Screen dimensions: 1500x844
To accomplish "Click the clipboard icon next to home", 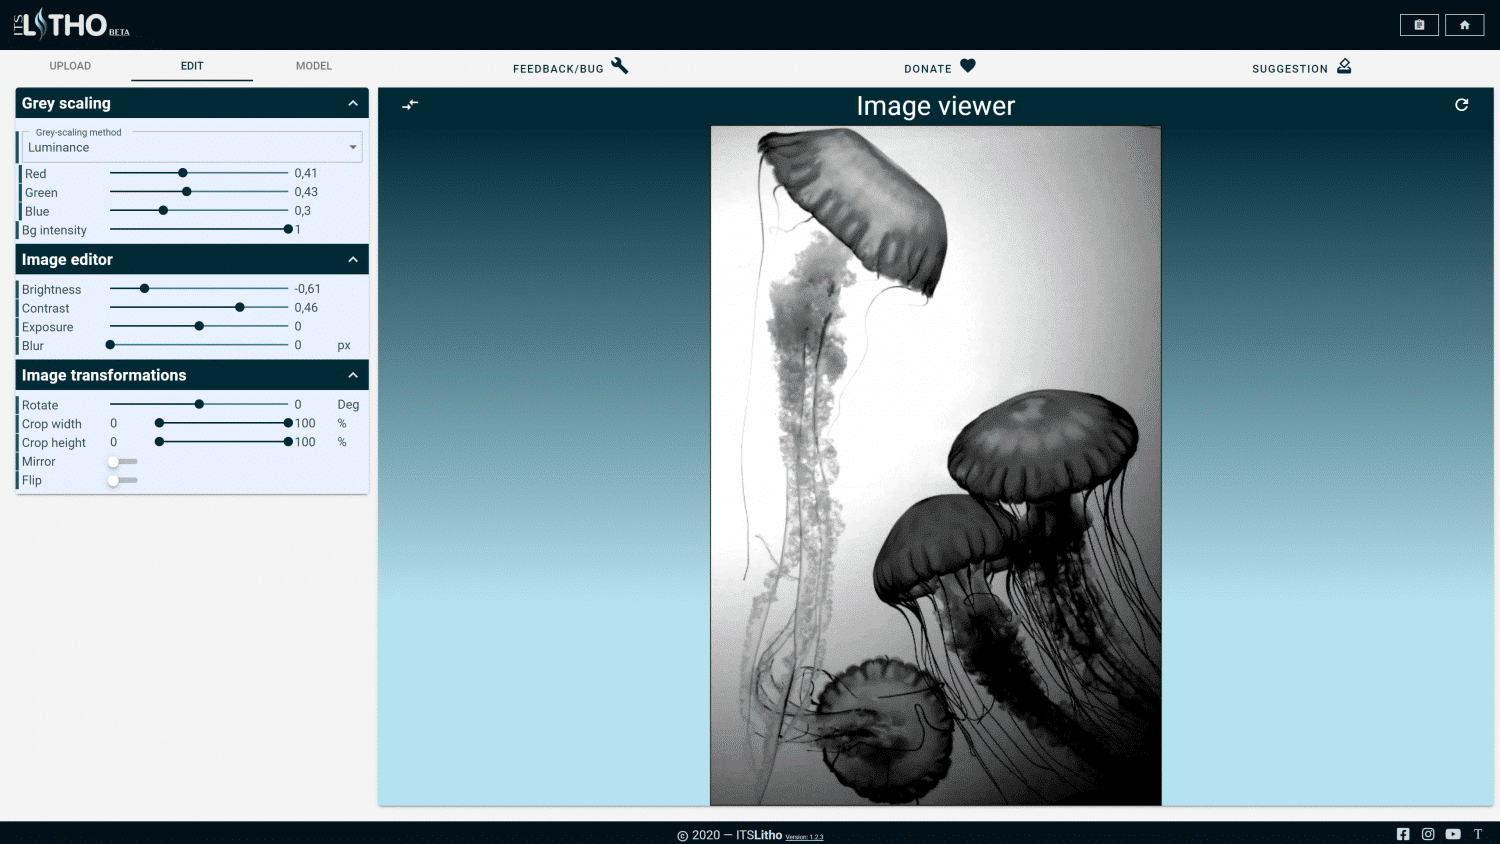I will click(1418, 23).
